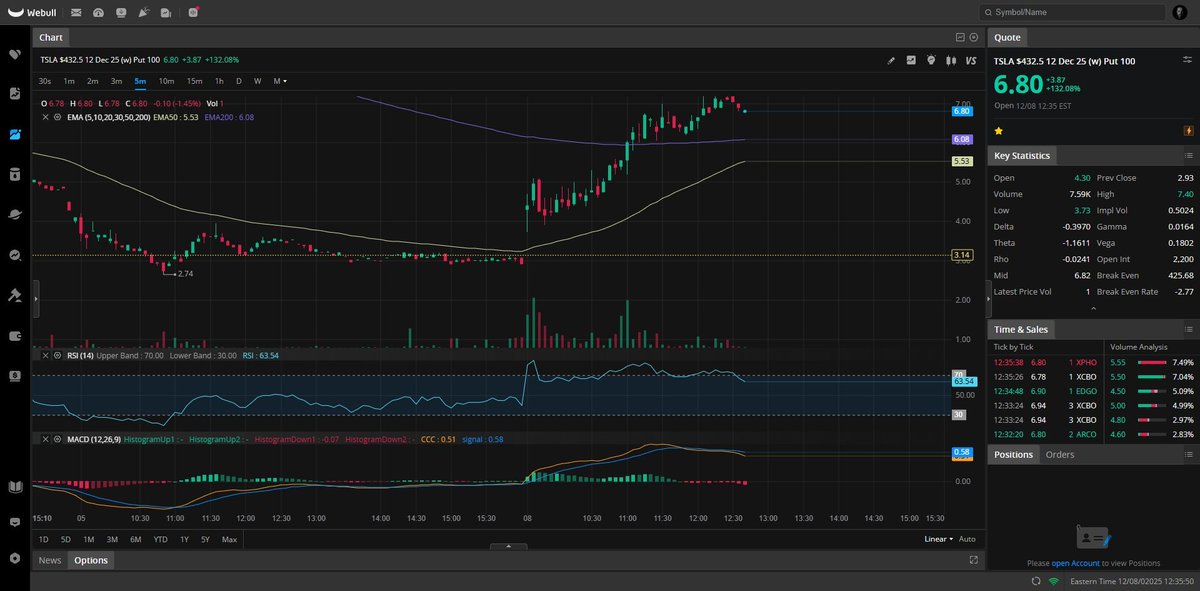Viewport: 1200px width, 591px height.
Task: Open the chart document icon in left sidebar
Action: 14,94
